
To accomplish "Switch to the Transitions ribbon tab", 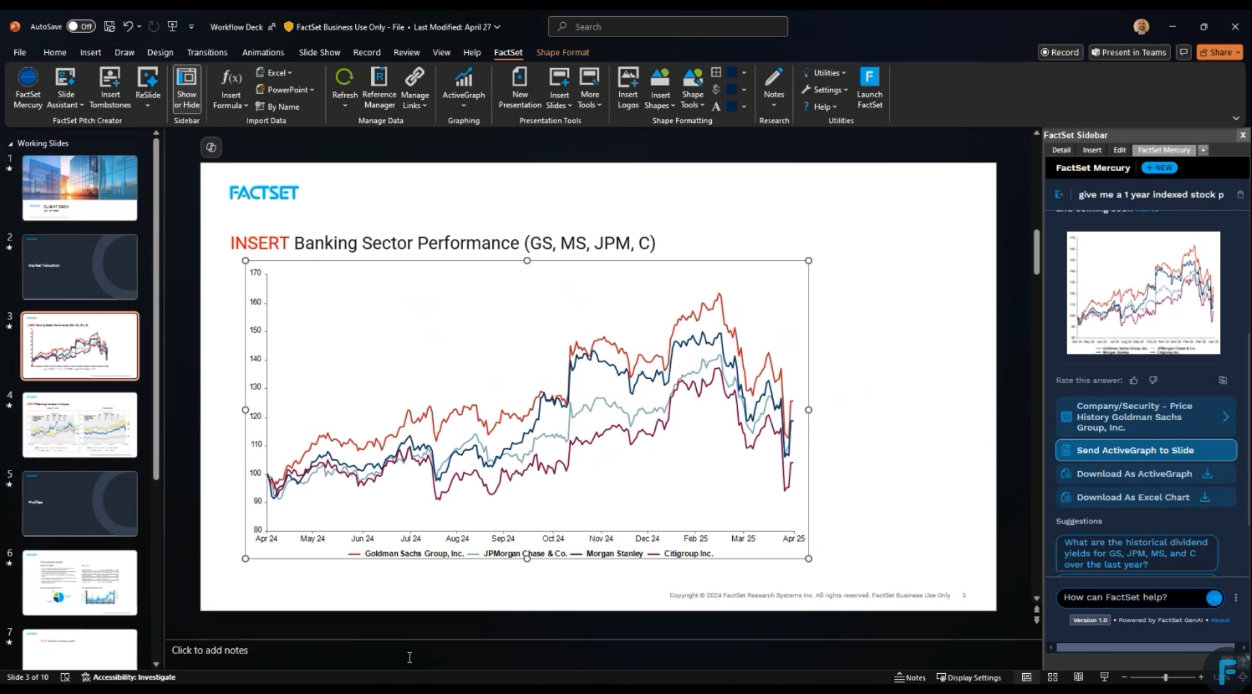I will [x=207, y=52].
